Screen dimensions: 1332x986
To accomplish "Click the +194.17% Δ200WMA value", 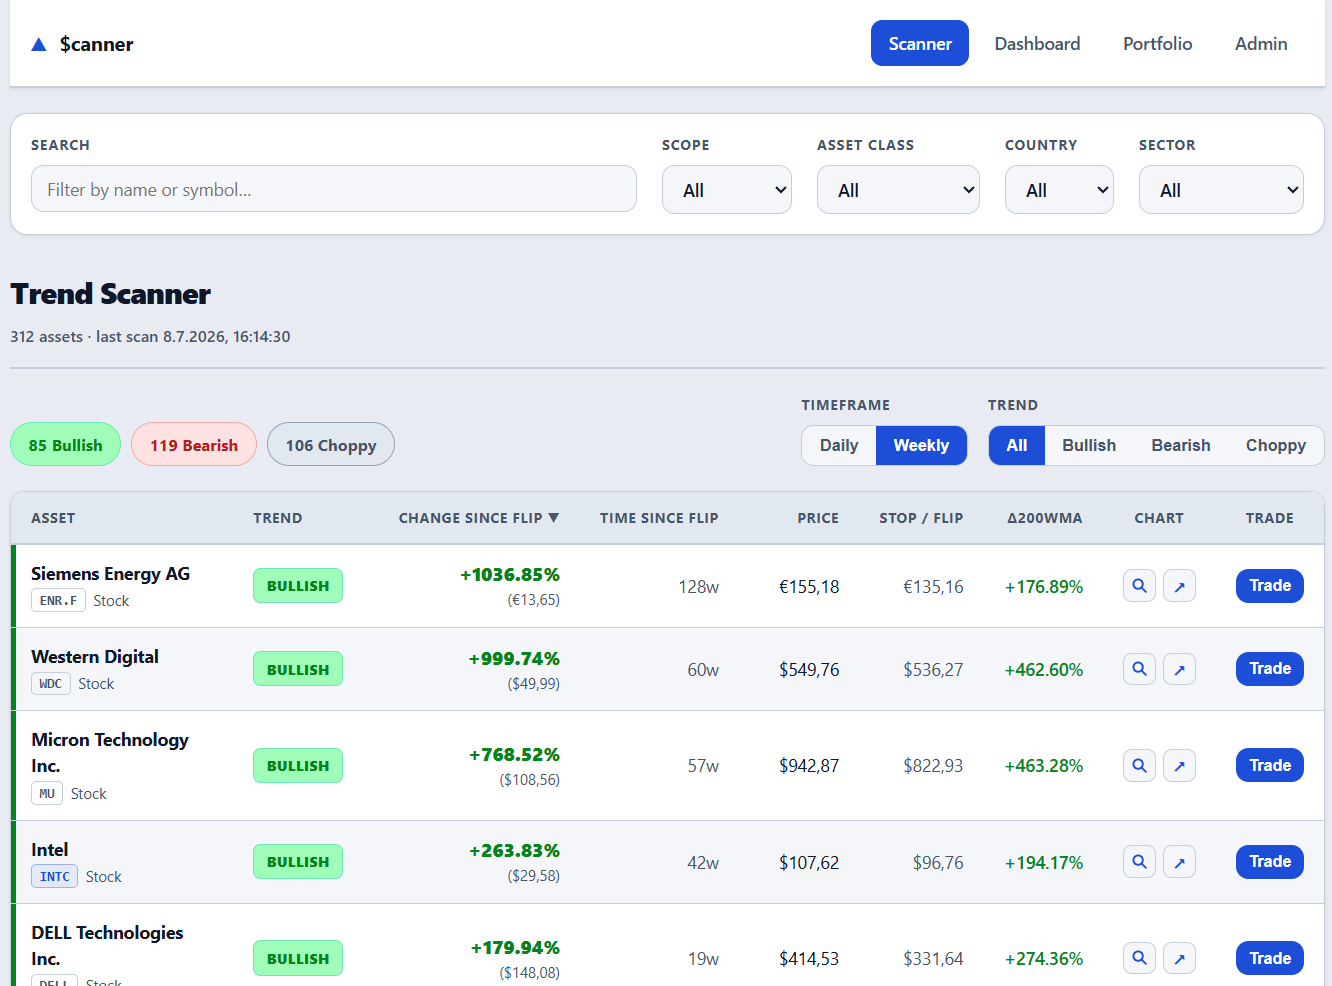I will point(1044,863).
